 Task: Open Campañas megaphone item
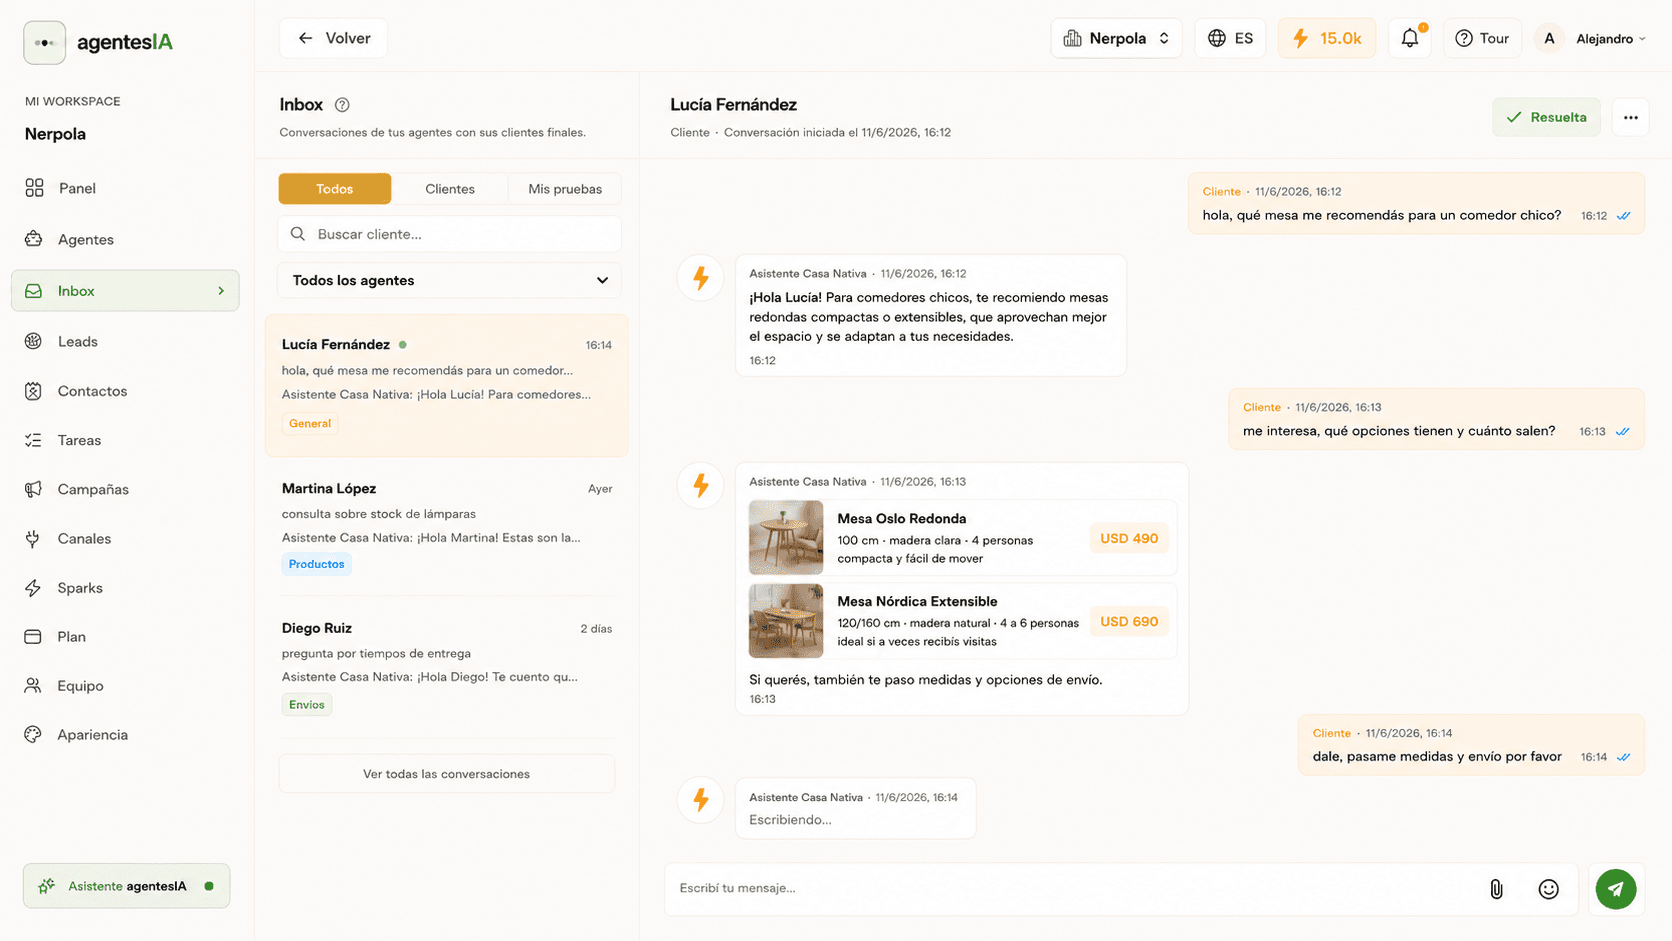coord(125,489)
